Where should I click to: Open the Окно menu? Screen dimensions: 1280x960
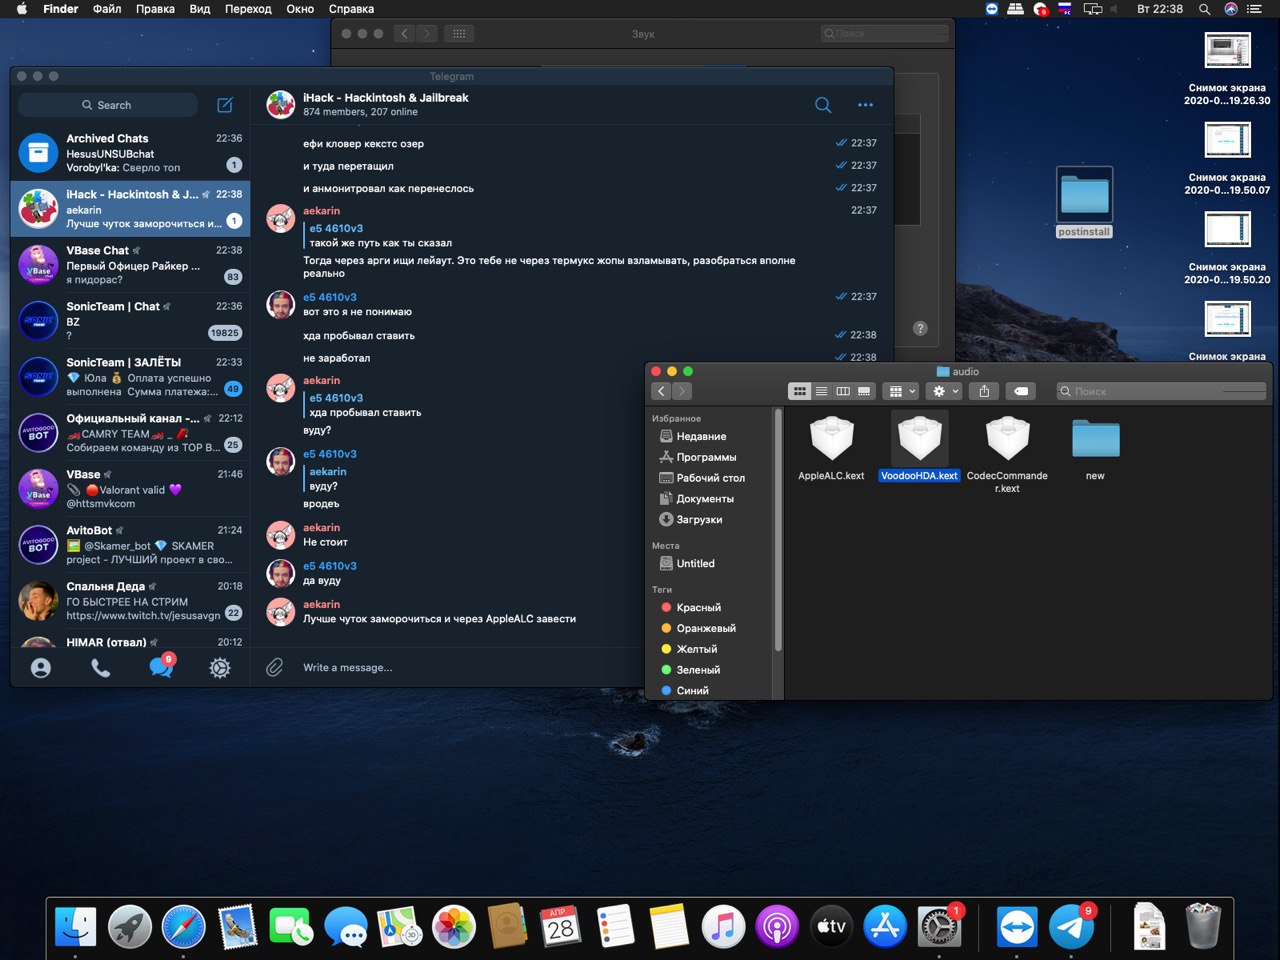(300, 9)
